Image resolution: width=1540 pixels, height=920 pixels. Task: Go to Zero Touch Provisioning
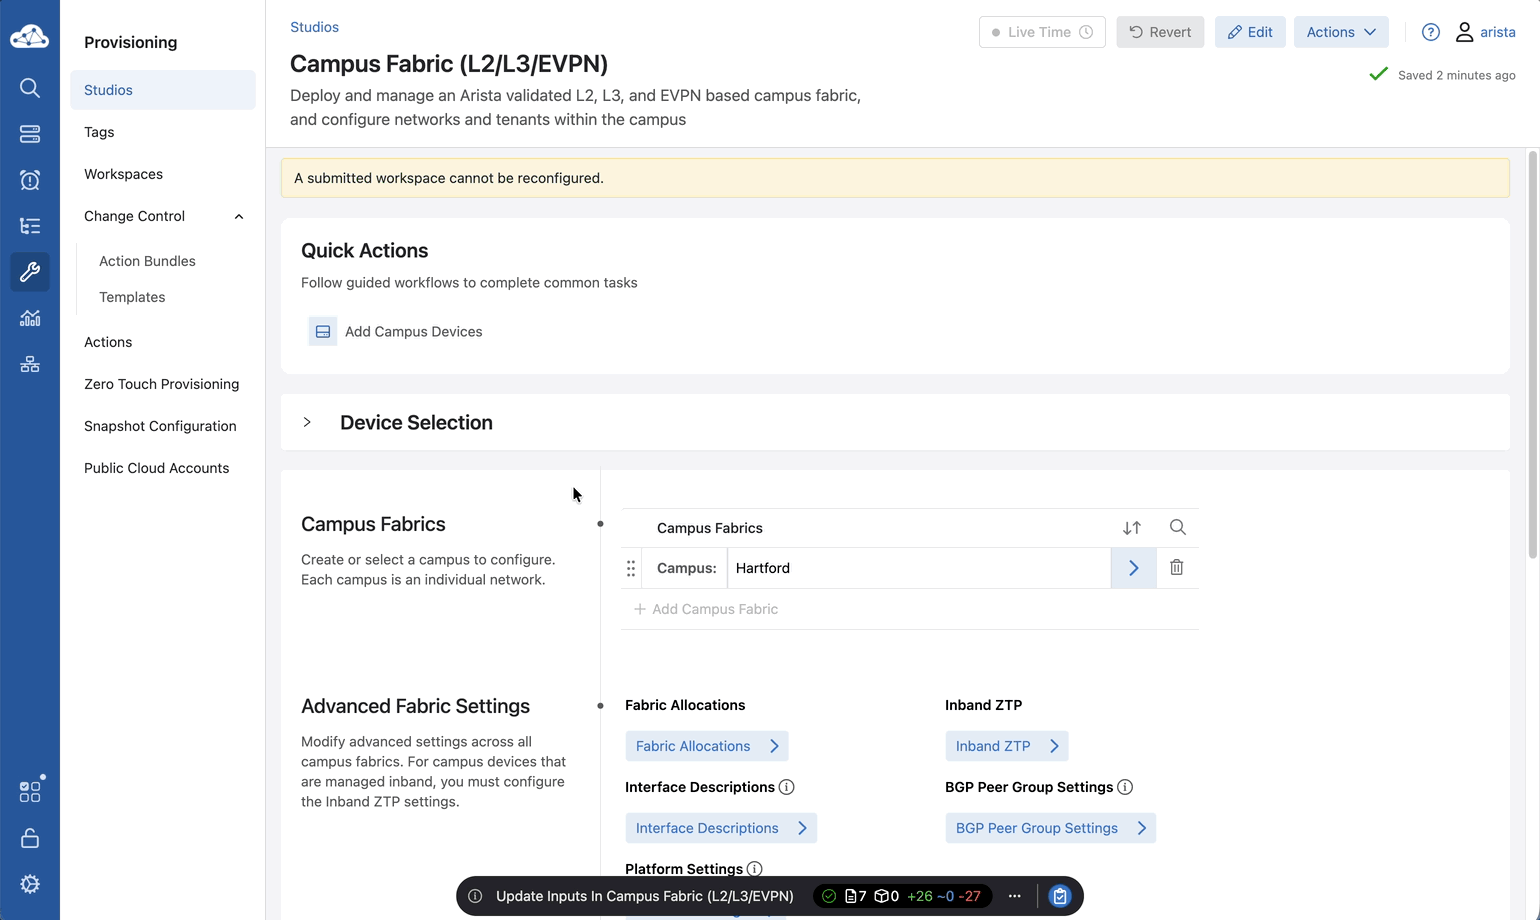pyautogui.click(x=162, y=384)
